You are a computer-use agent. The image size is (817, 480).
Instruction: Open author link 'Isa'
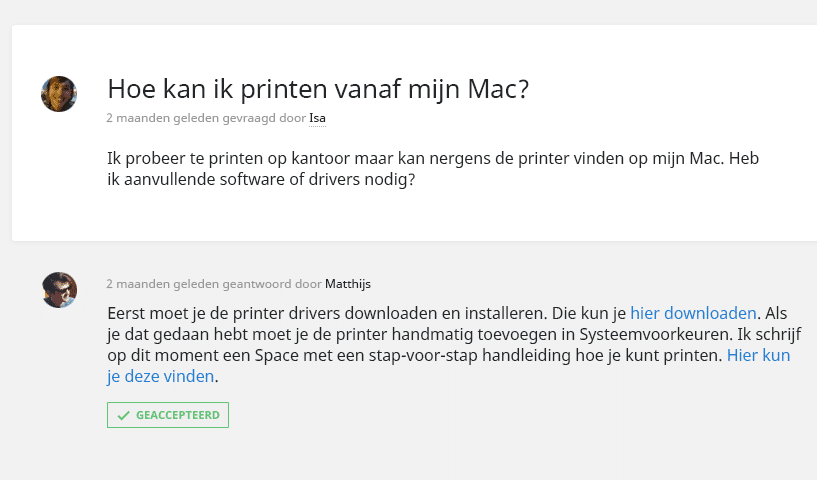(317, 118)
